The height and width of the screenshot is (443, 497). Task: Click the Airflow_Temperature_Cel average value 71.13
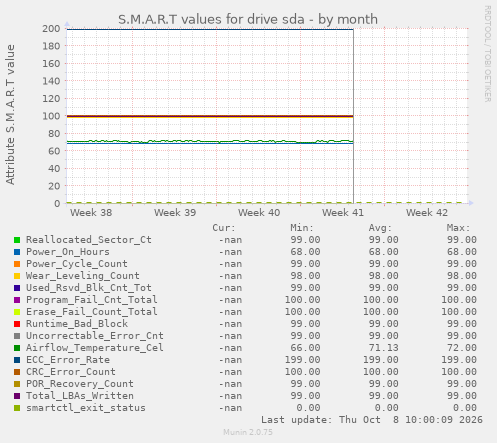click(383, 348)
